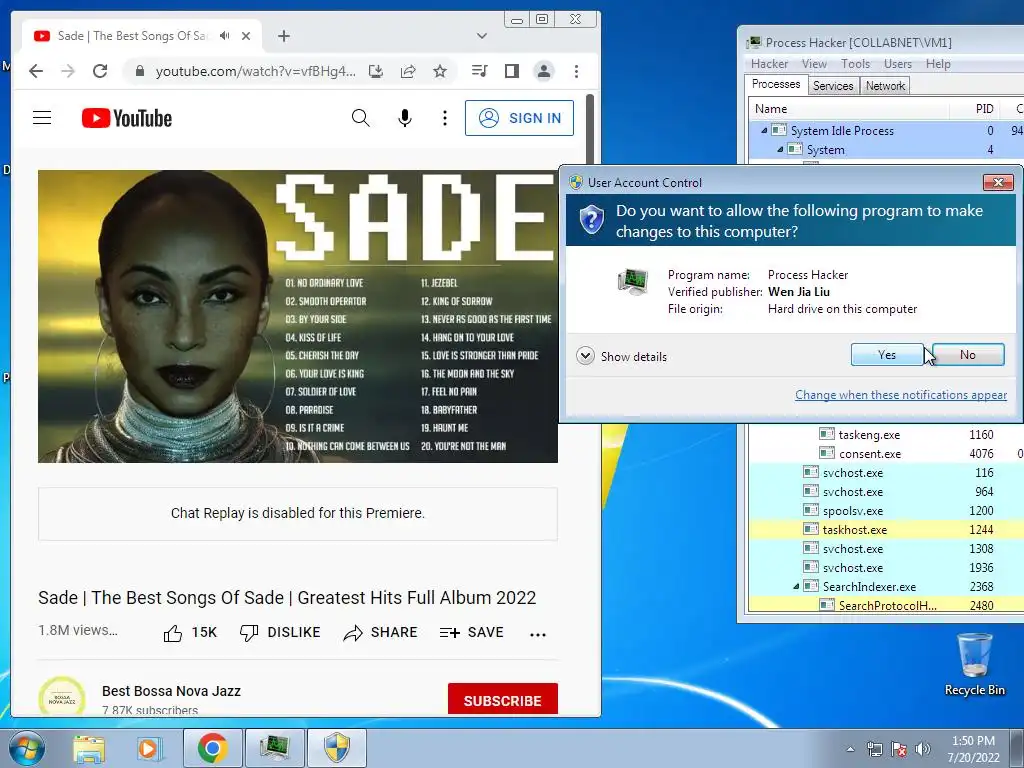Select taskeng.exe process row
Screen dimensions: 1024x768
pyautogui.click(x=886, y=434)
